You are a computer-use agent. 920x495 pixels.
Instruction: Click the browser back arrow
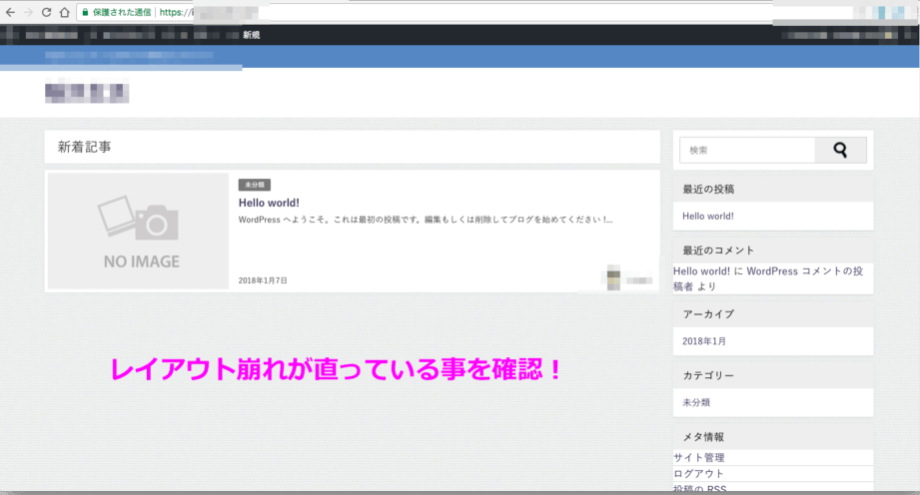[x=9, y=12]
